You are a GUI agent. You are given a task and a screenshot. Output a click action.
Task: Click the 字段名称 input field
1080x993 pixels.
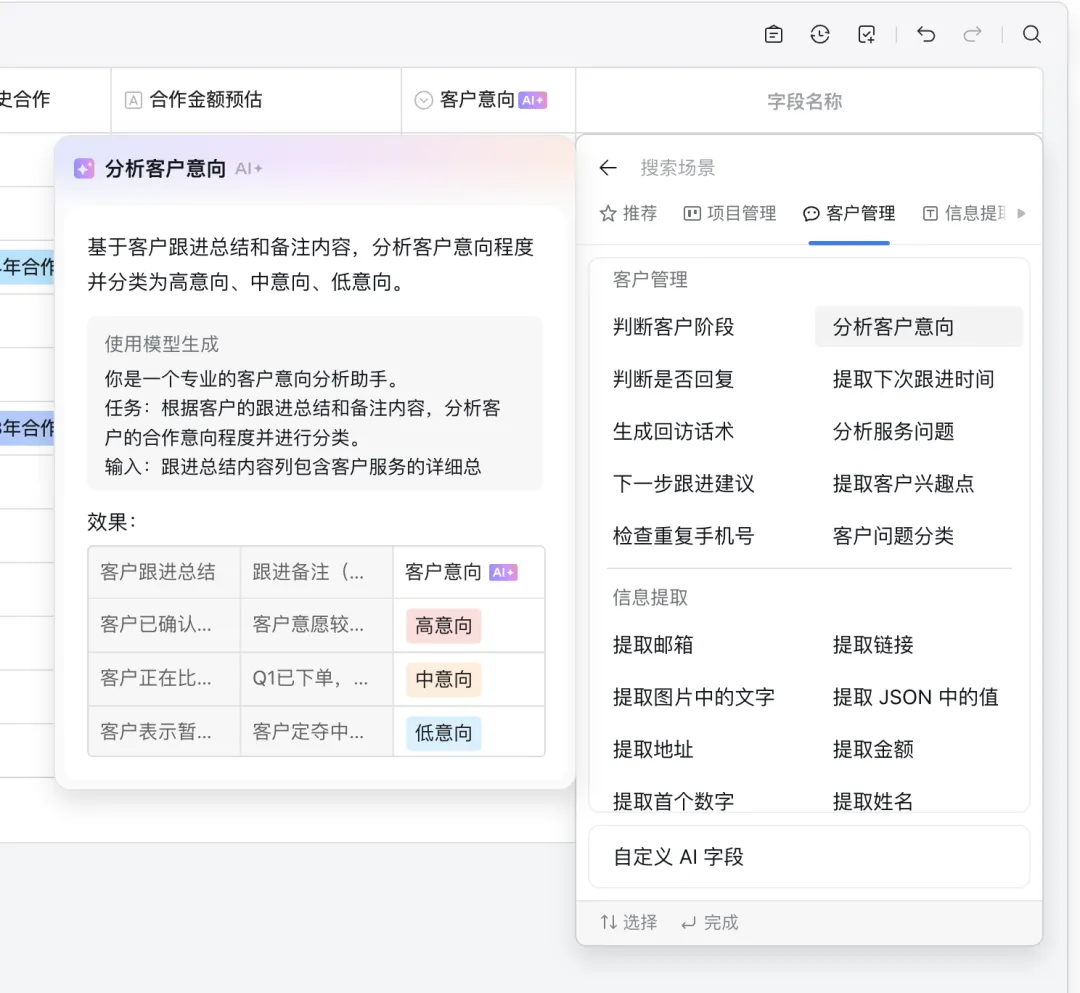(x=809, y=101)
